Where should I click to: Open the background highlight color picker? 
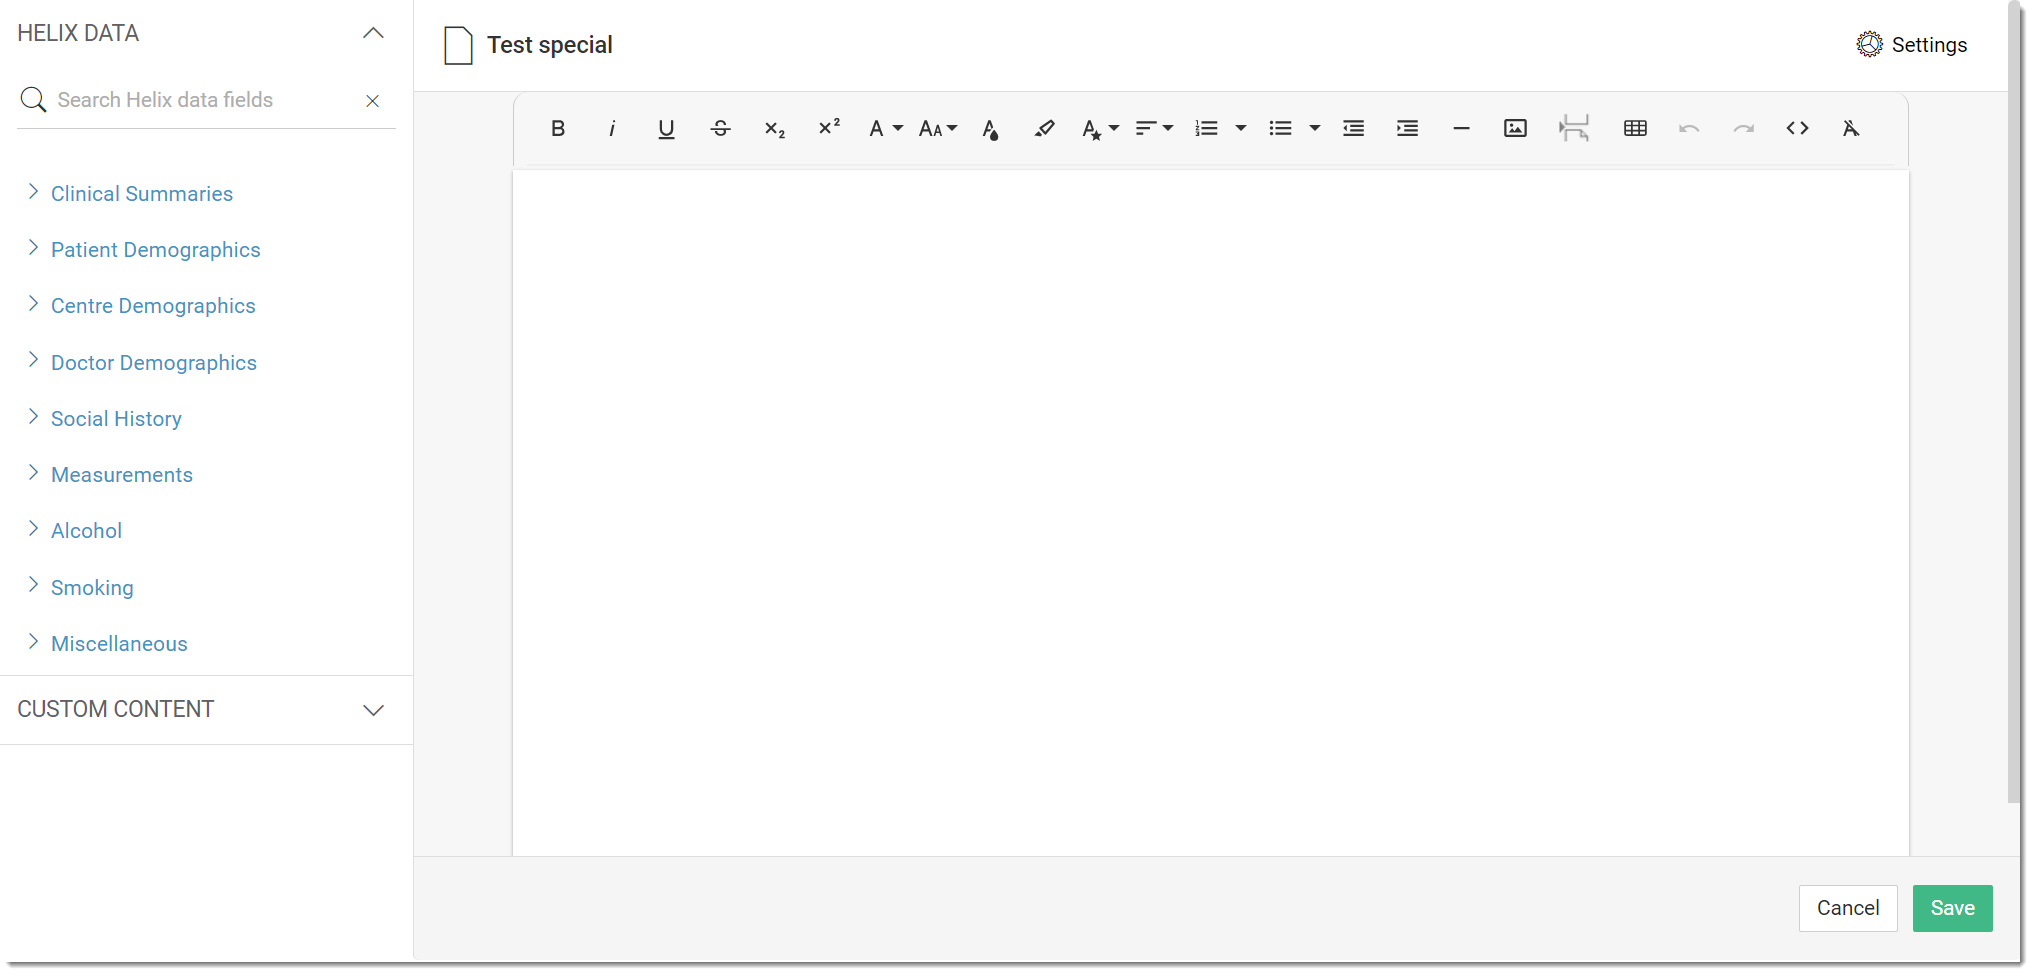click(x=1044, y=128)
